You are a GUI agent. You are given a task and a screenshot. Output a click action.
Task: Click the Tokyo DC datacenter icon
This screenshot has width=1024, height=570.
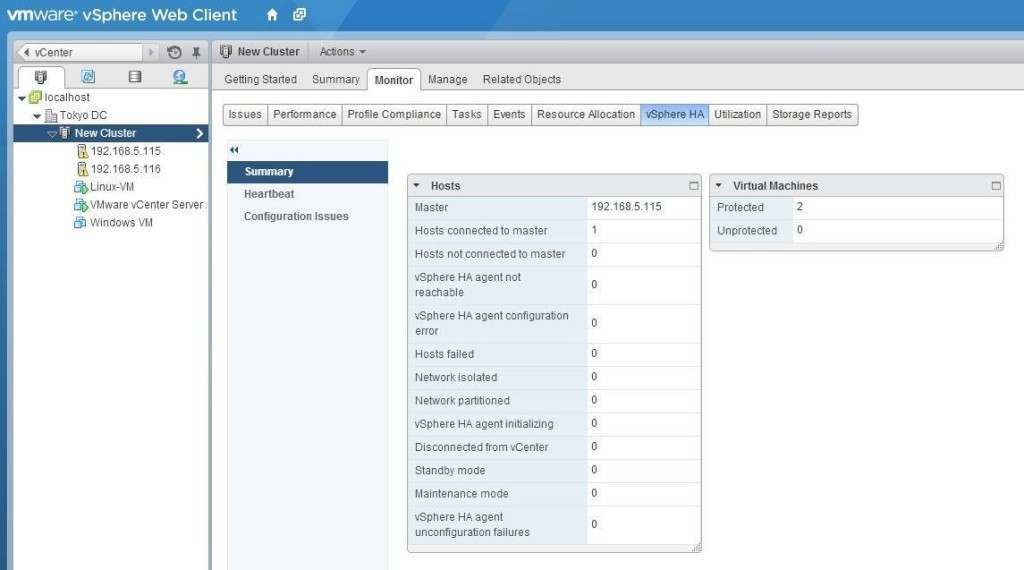pos(51,116)
